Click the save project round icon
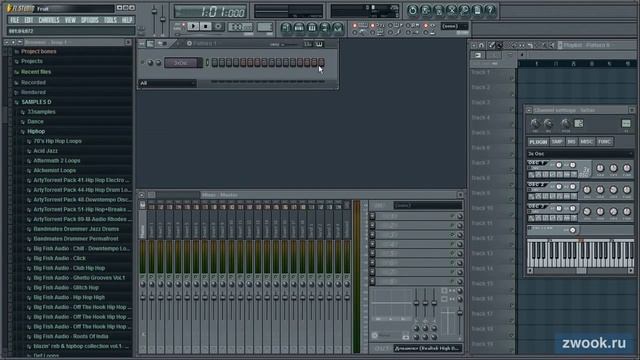The image size is (640, 360). point(425,10)
